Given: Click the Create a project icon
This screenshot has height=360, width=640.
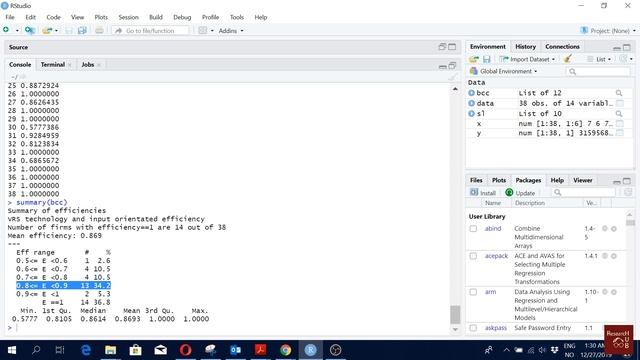Looking at the screenshot, I should pos(29,30).
